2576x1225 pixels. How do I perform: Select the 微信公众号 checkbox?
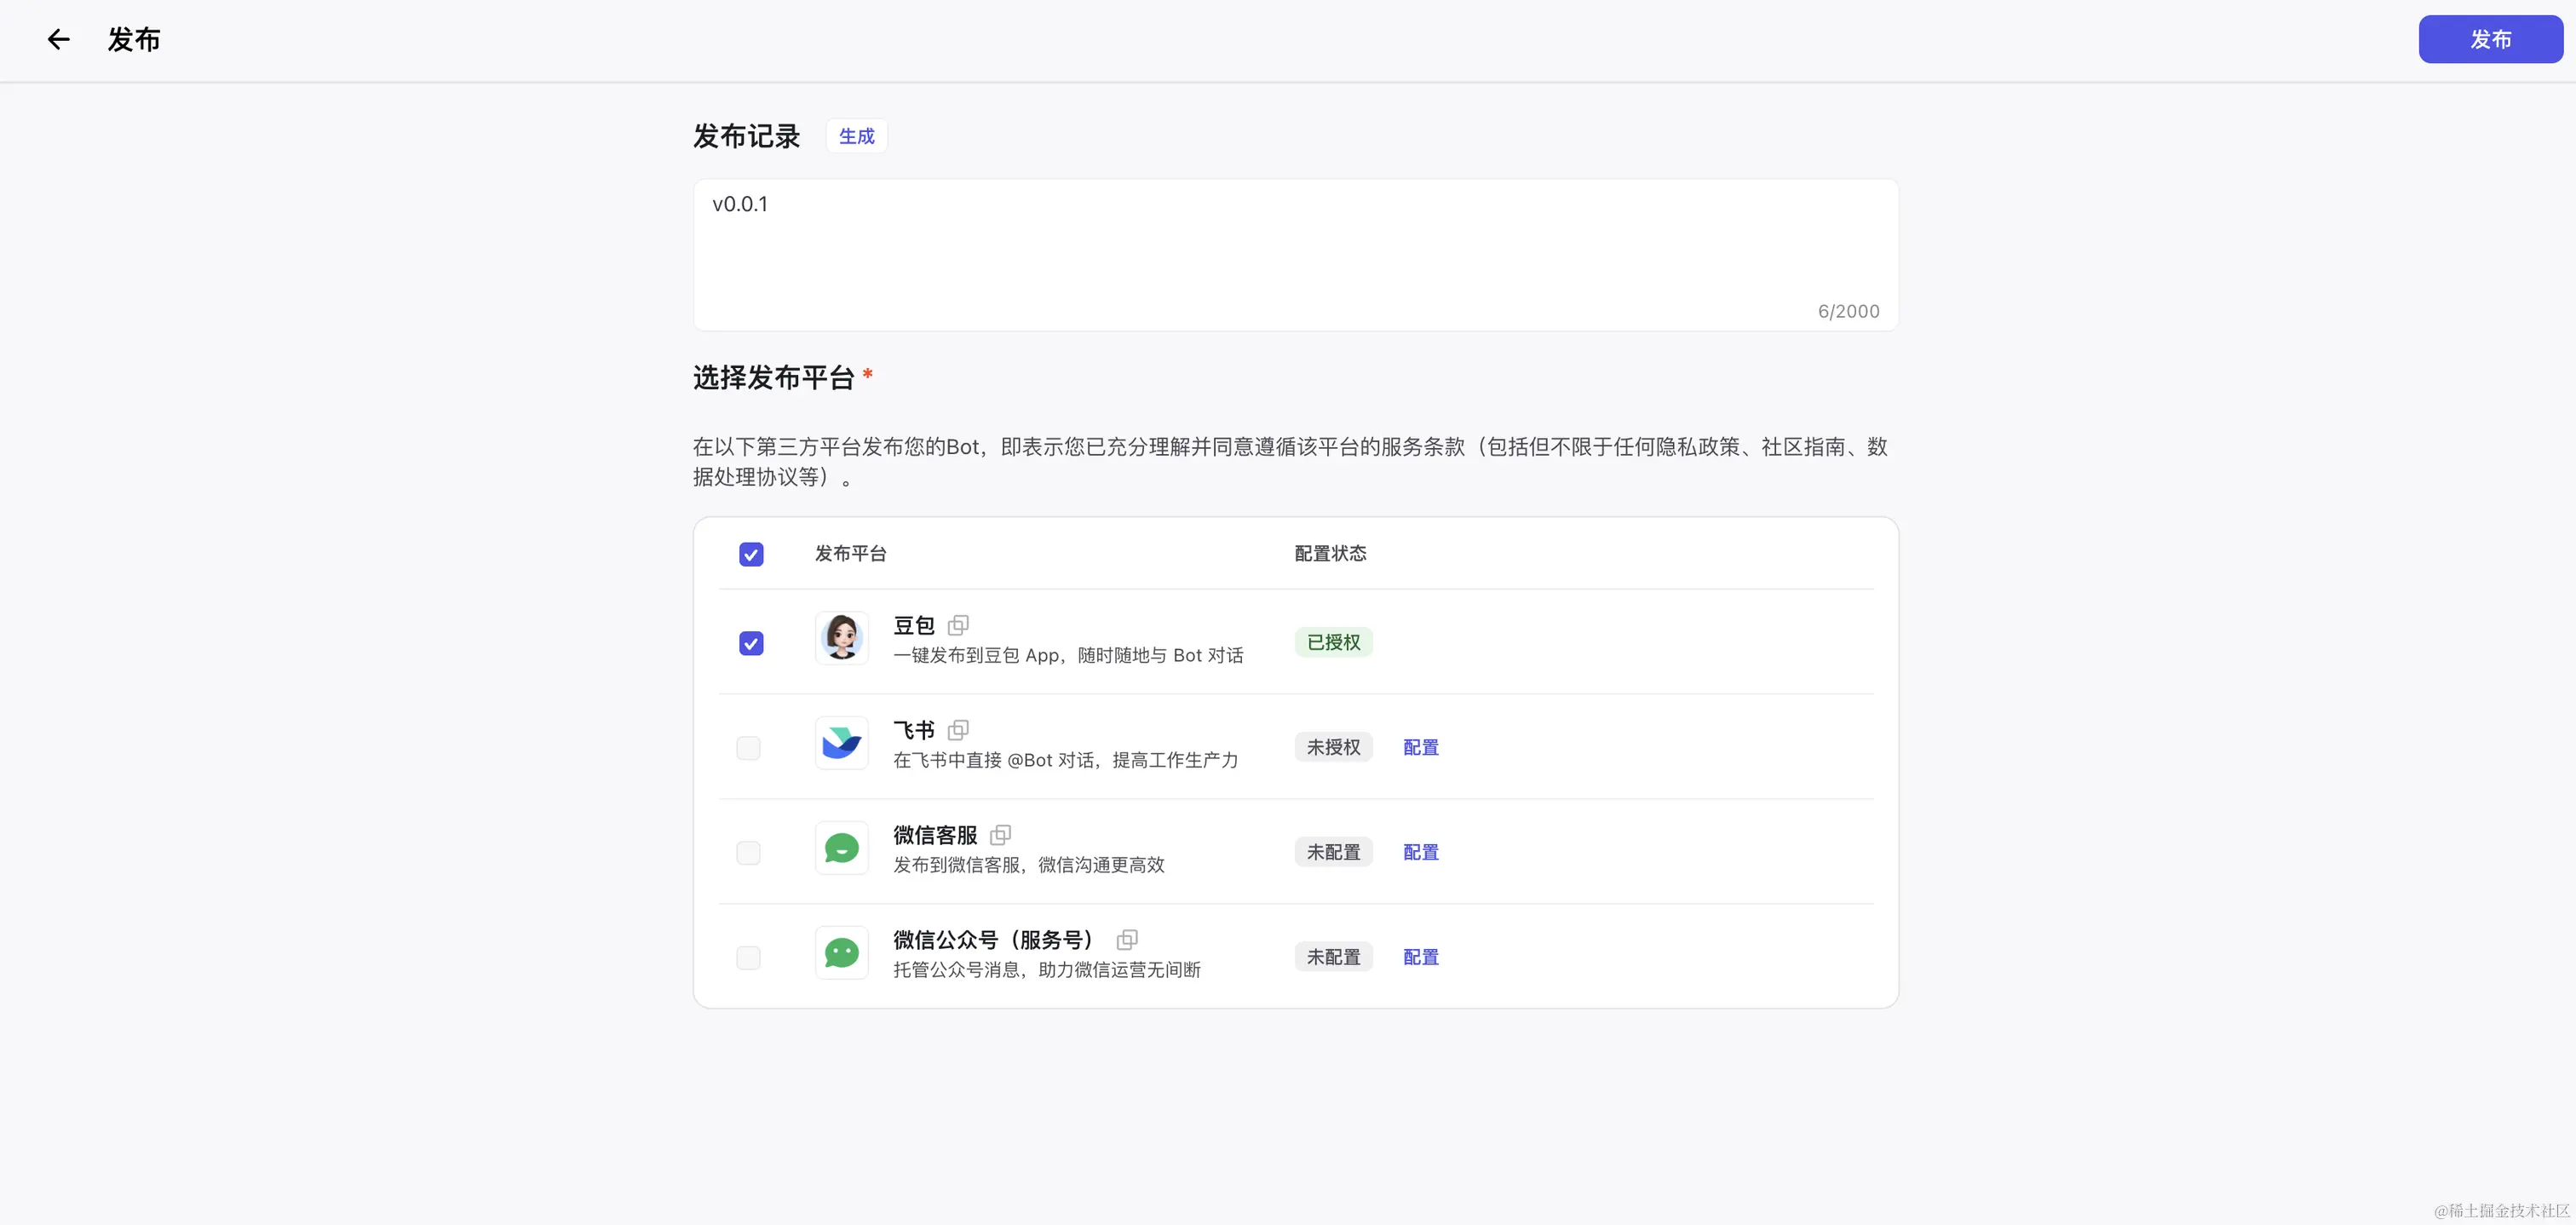(748, 958)
